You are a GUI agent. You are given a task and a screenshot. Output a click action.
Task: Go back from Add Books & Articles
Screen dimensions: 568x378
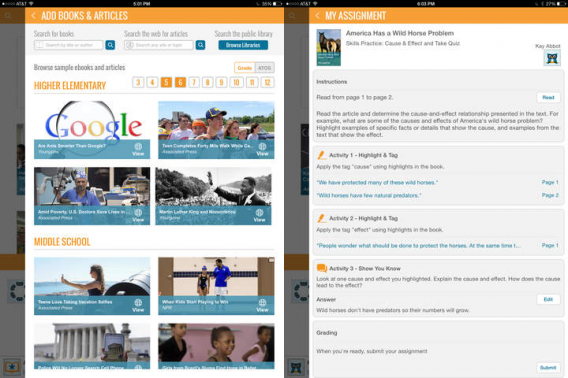pos(33,16)
